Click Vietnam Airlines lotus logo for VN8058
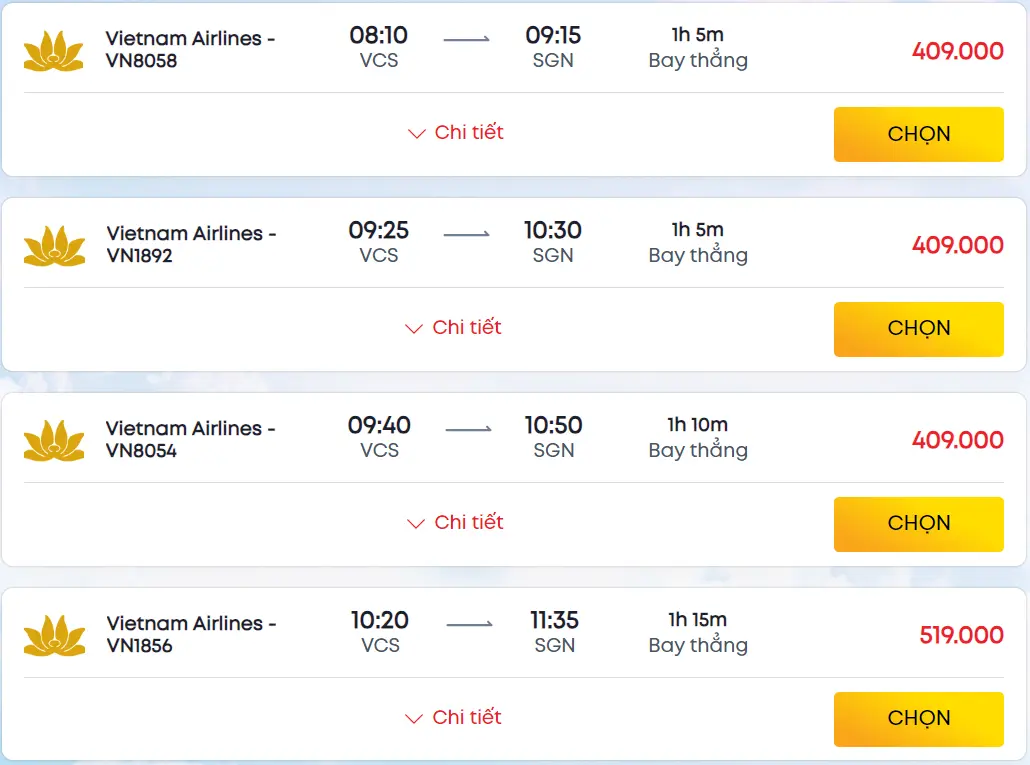1030x765 pixels. tap(54, 50)
